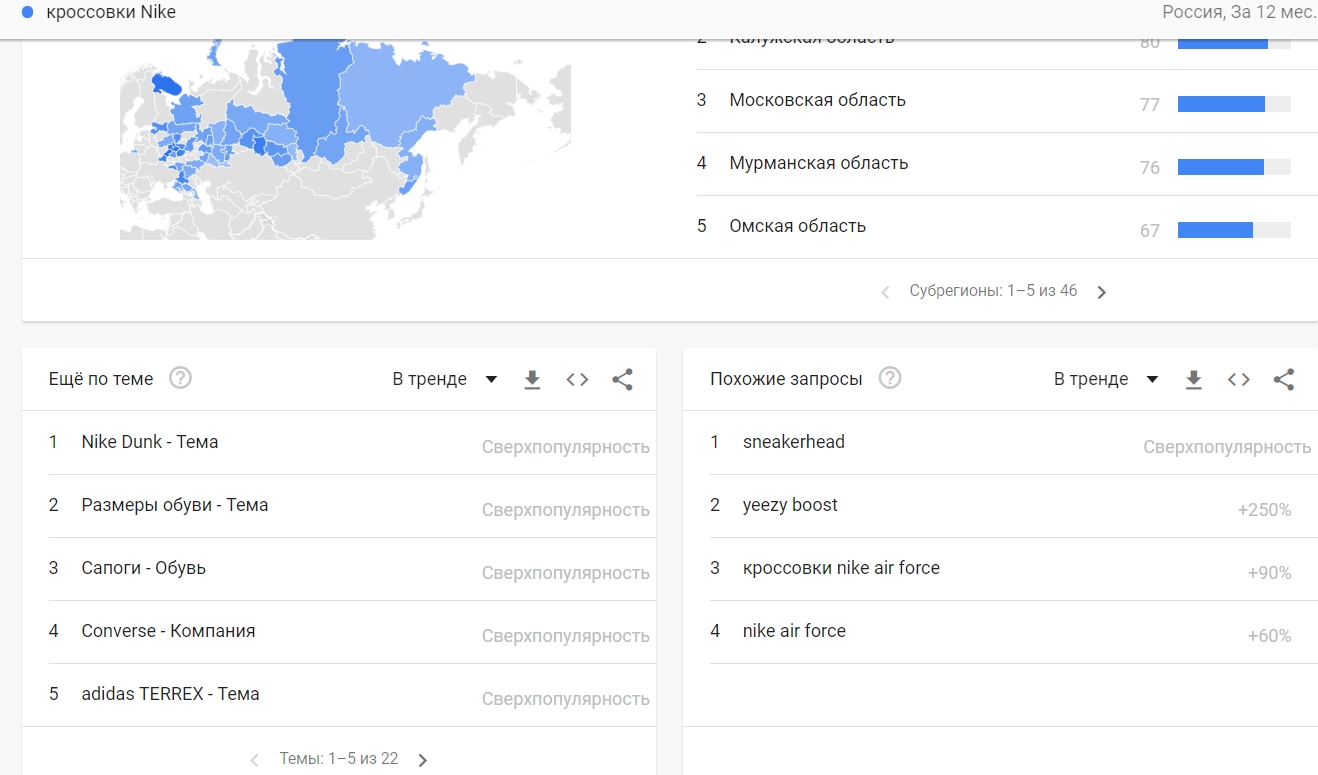Click the "Россия, За 12 мес." label
Screen dimensions: 1318x775
tap(1239, 12)
